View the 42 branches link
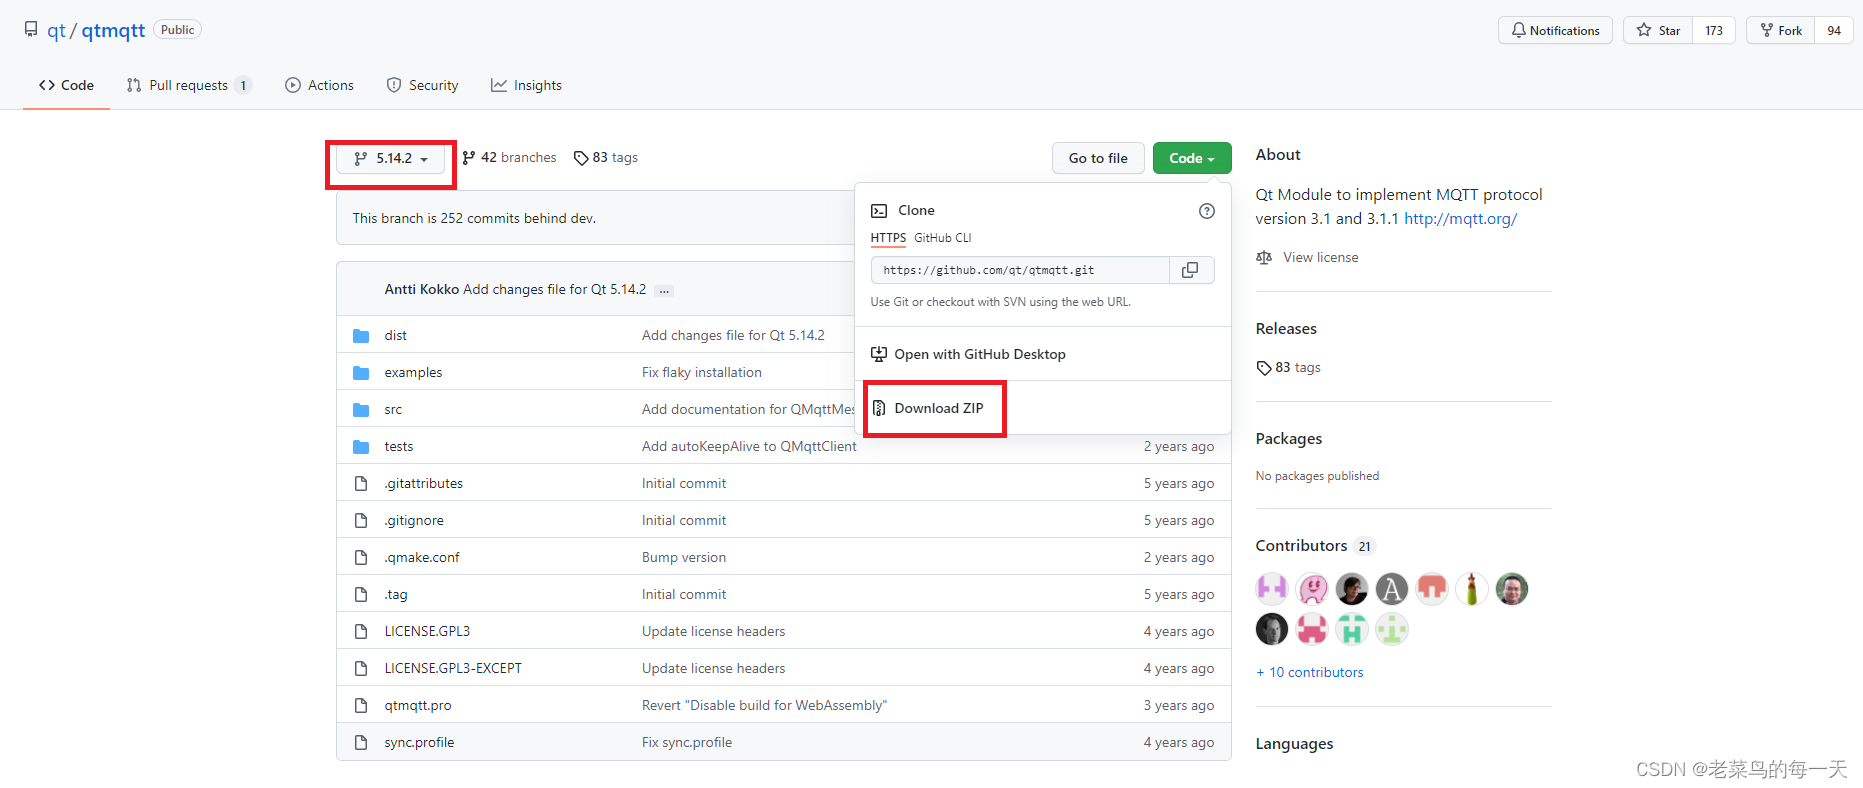 [x=509, y=158]
